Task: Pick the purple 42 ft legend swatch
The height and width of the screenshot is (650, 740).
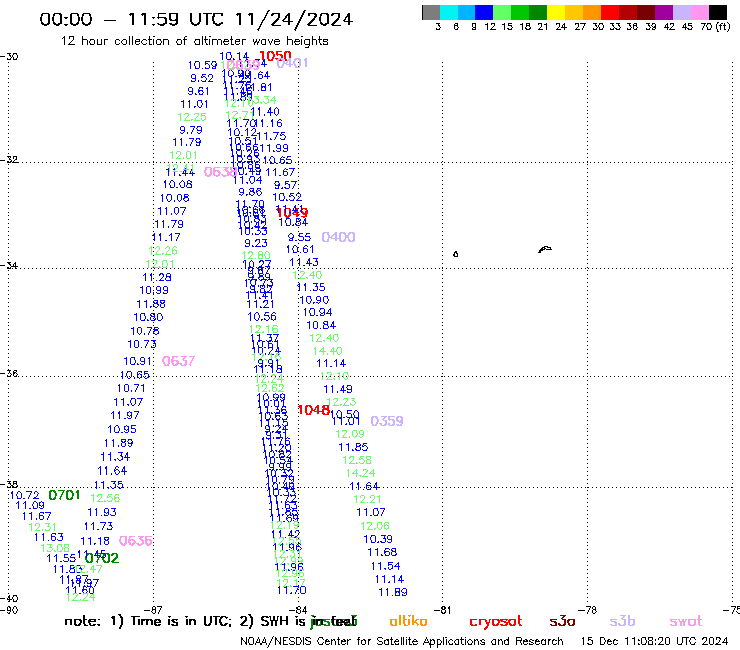Action: [664, 12]
